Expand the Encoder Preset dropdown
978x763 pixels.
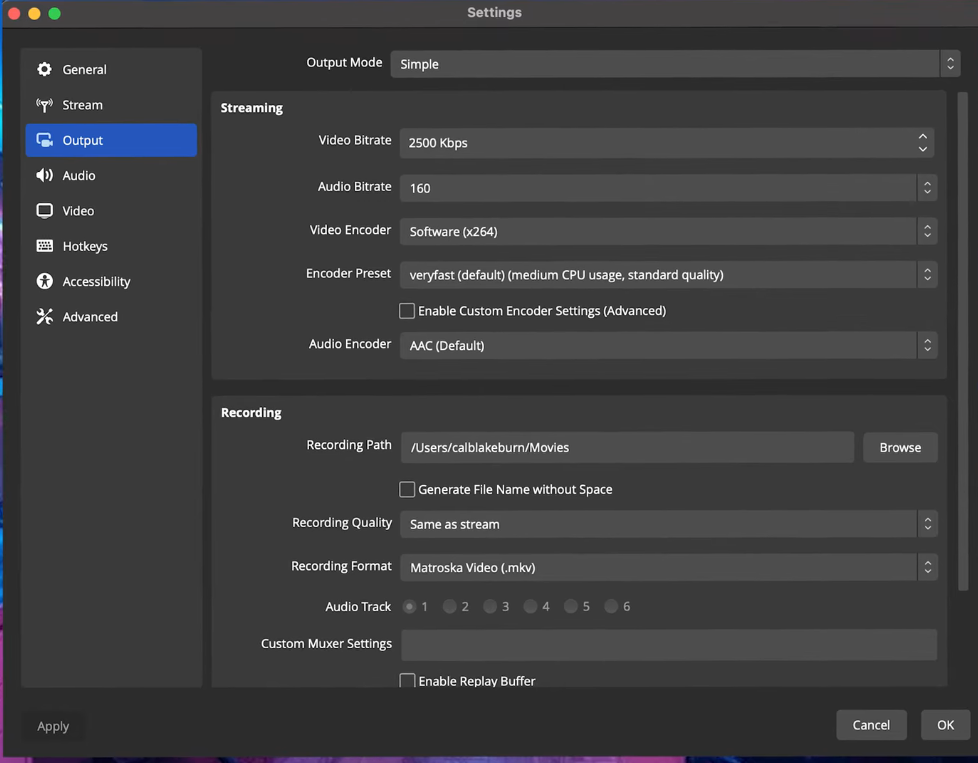click(667, 274)
